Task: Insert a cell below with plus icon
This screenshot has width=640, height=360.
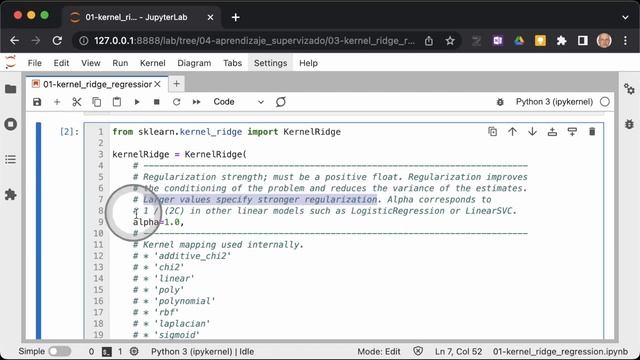Action: coord(57,102)
